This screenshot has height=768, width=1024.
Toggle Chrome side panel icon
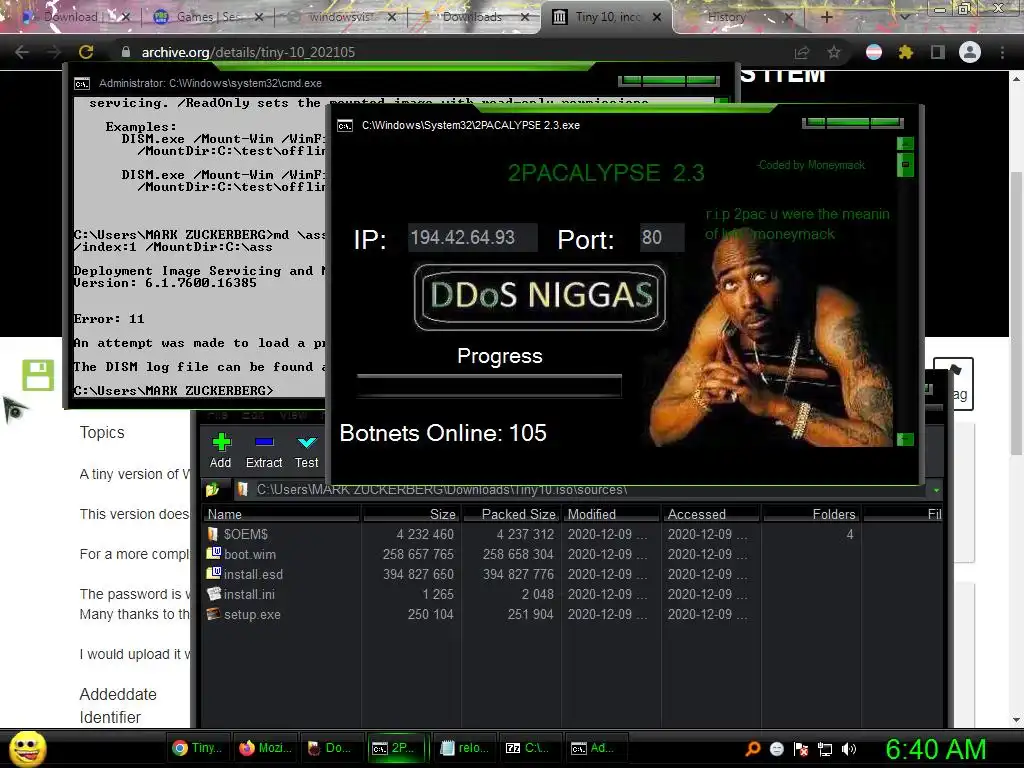pyautogui.click(x=938, y=52)
